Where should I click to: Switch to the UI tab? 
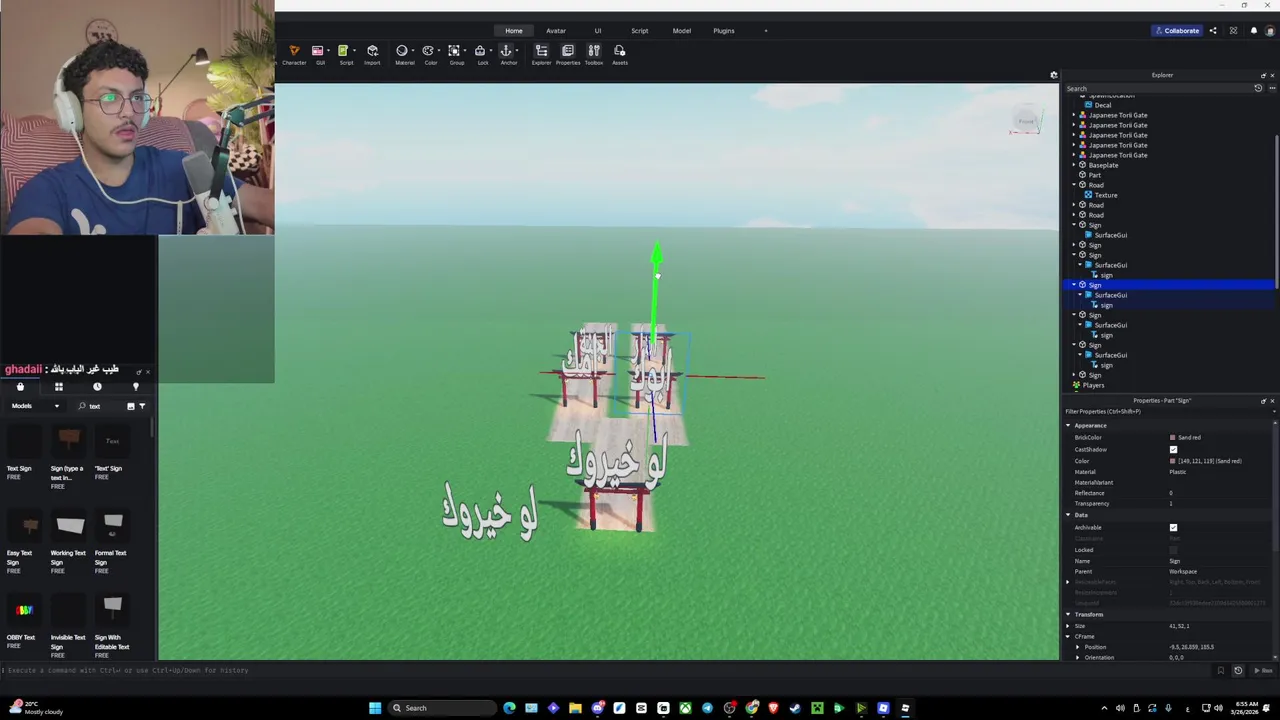tap(598, 31)
